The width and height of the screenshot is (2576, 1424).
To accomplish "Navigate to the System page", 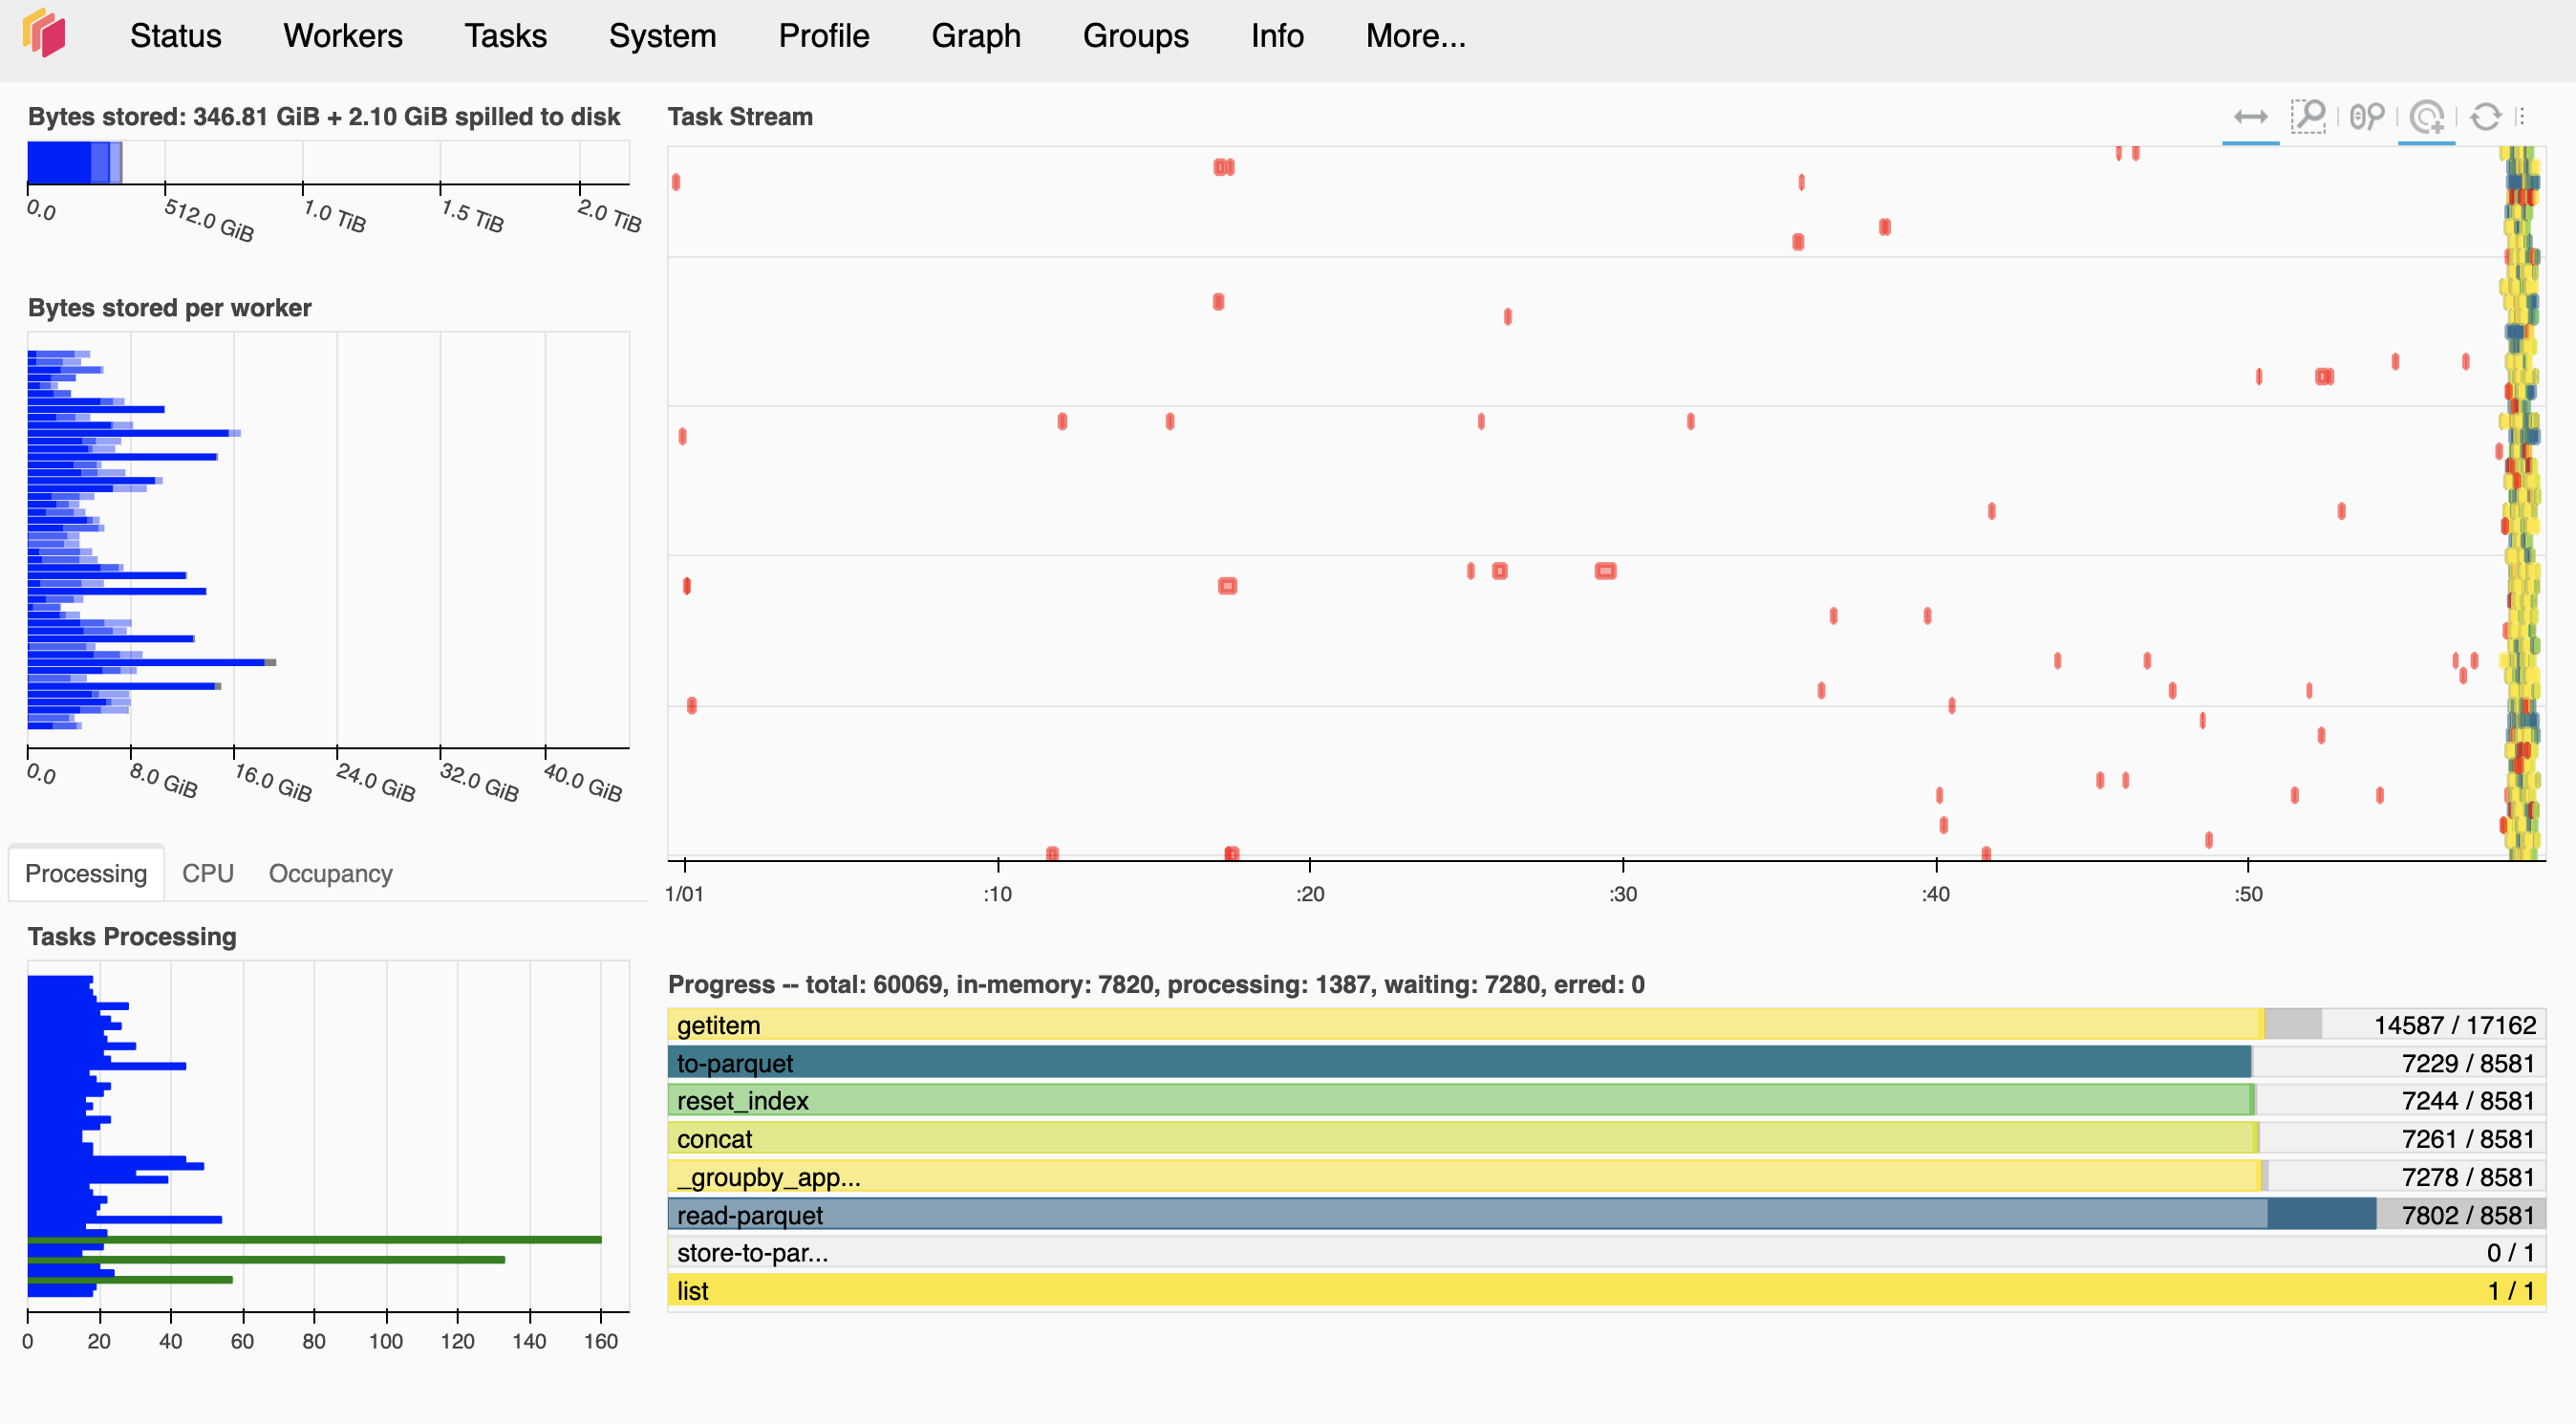I will [663, 36].
